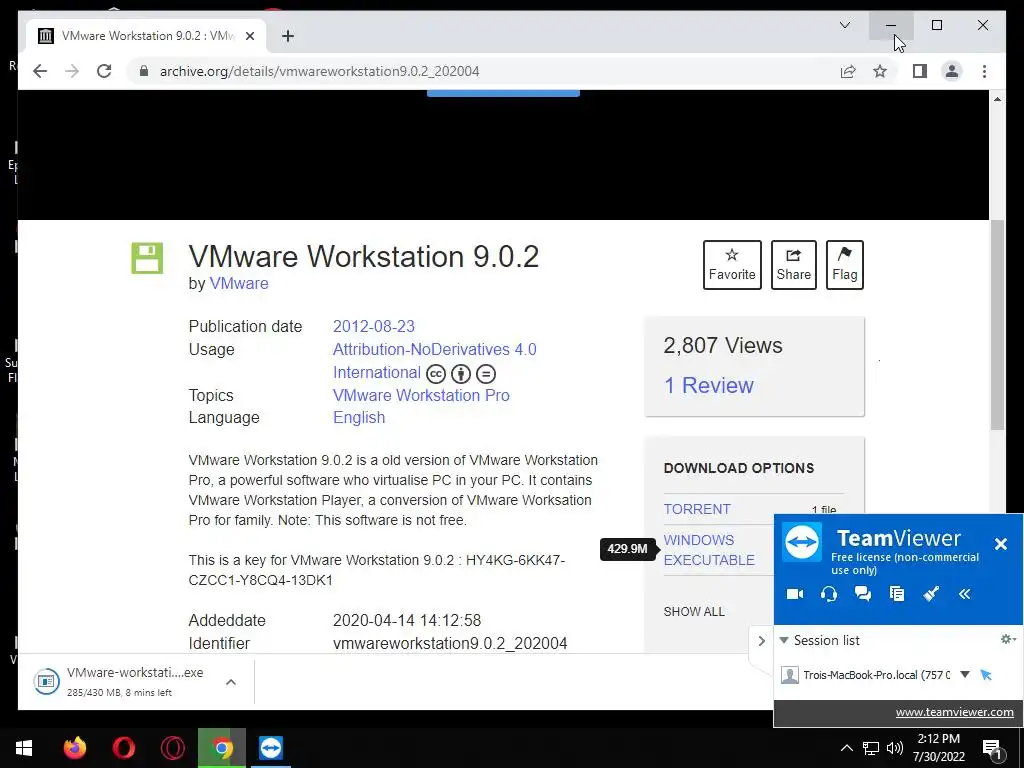Open TeamViewer file transfer icon
1024x768 pixels.
coord(897,594)
